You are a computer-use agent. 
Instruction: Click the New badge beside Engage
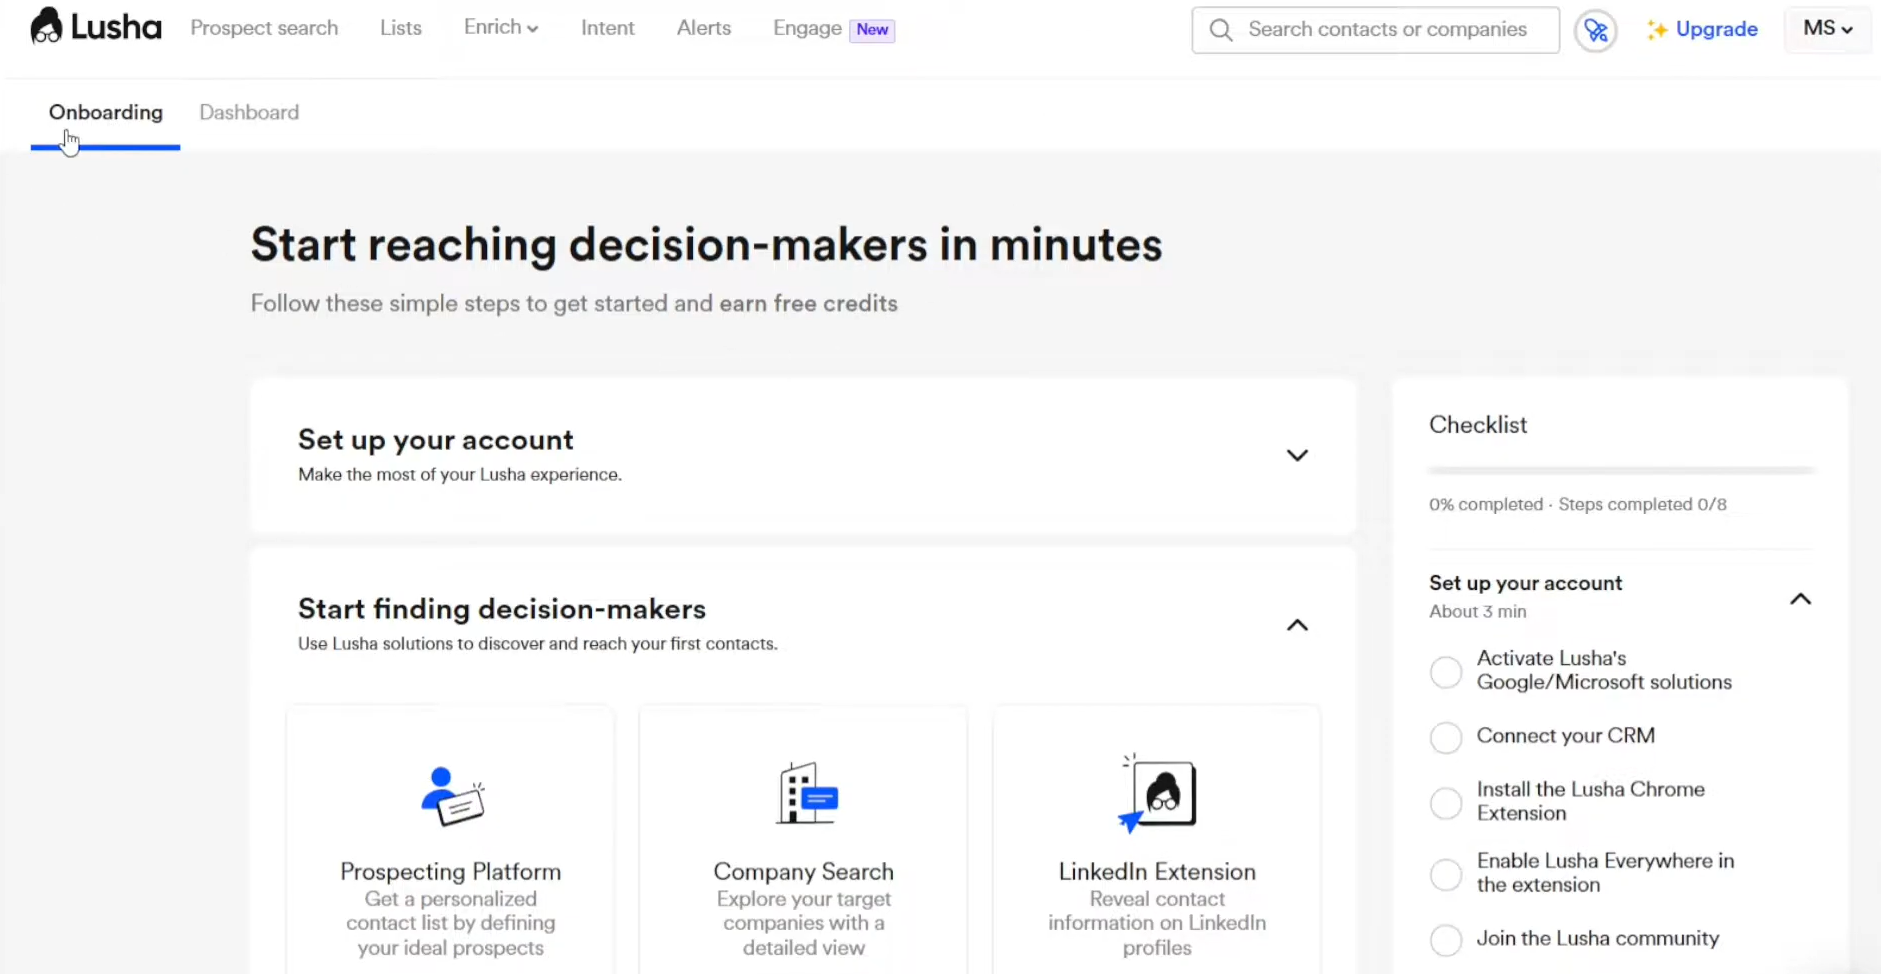(871, 30)
